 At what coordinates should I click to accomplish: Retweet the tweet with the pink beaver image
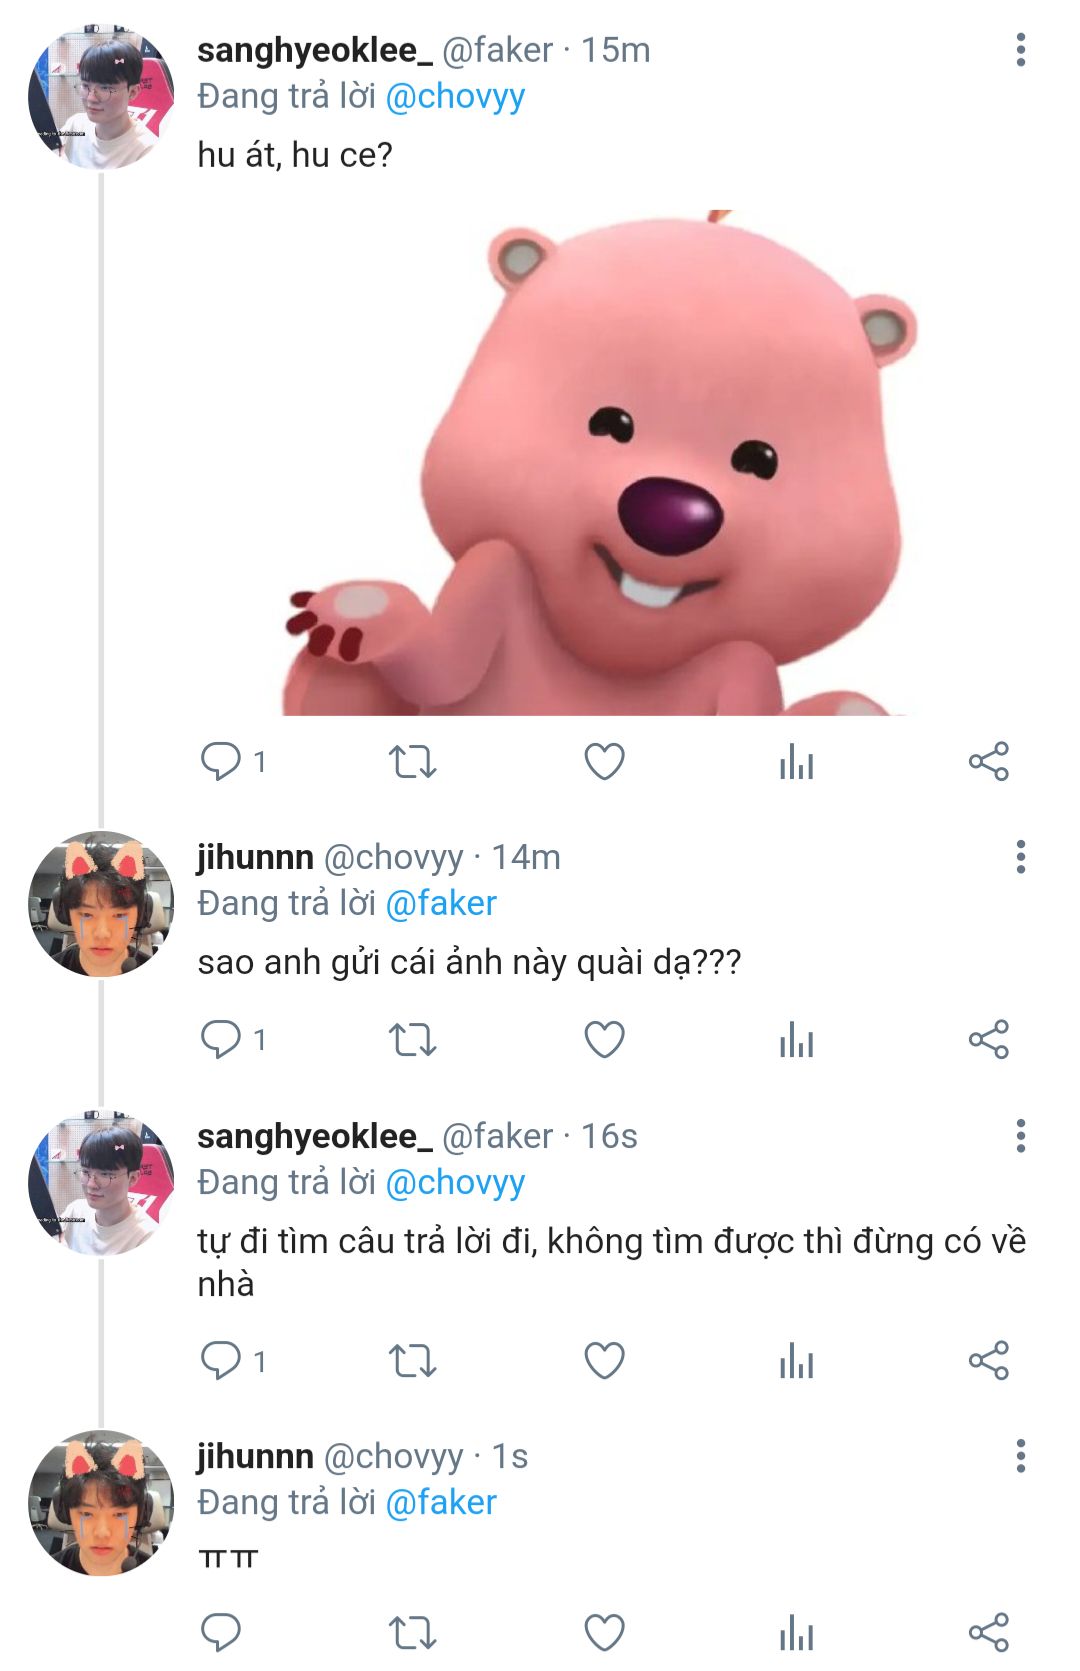pyautogui.click(x=412, y=762)
